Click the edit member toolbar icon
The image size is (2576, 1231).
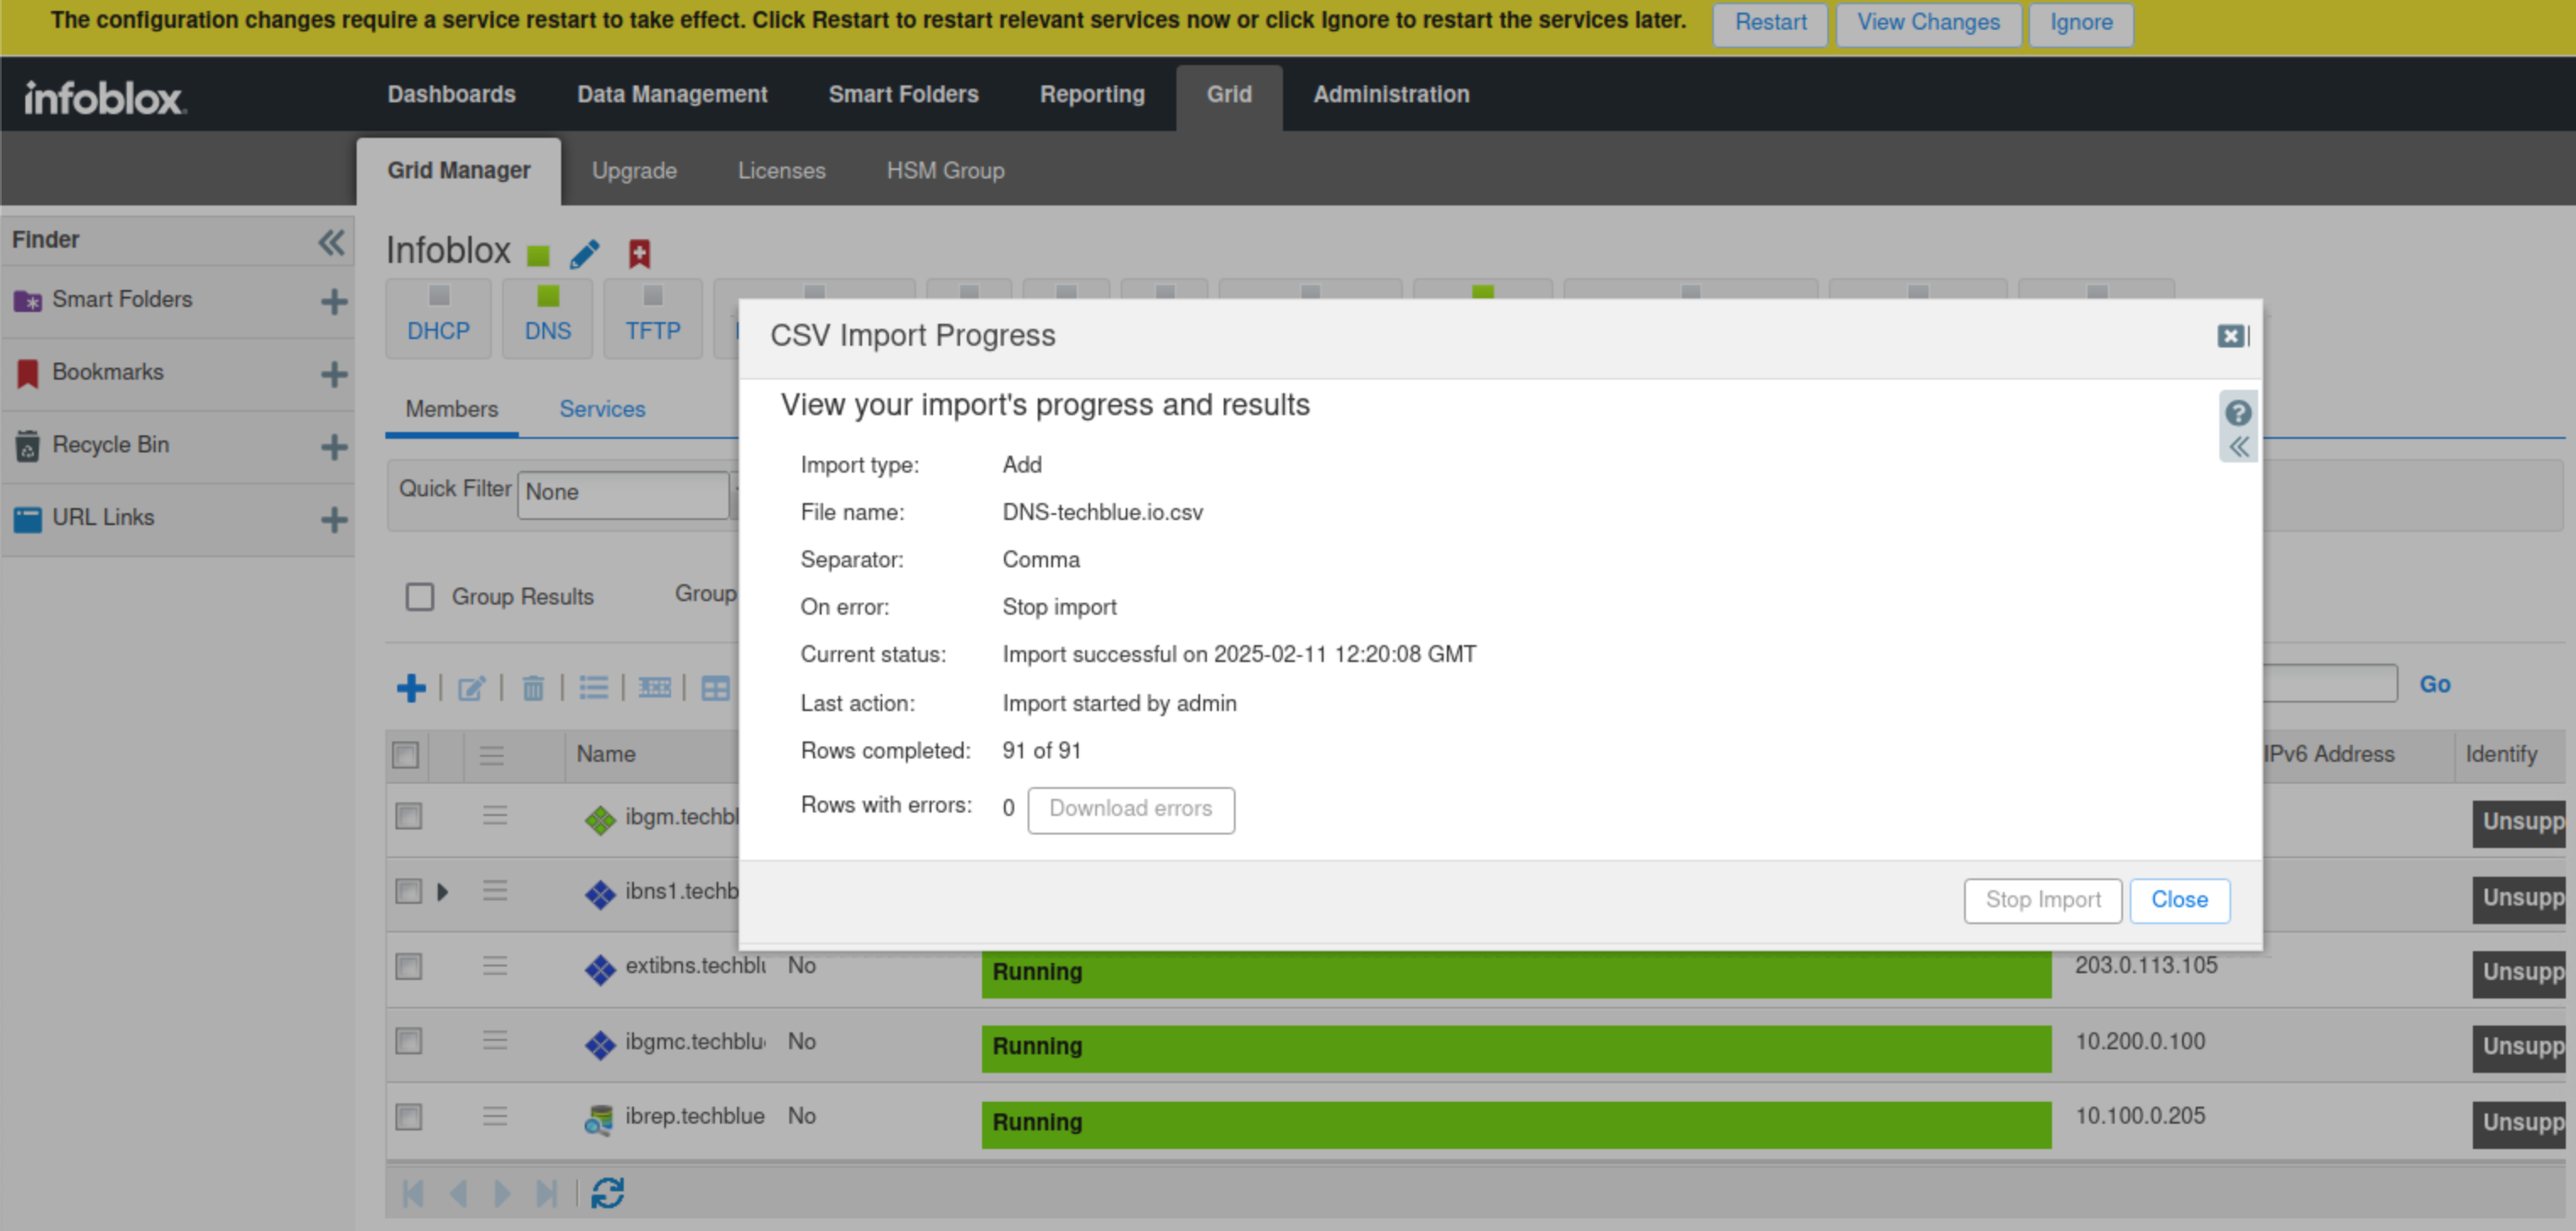pos(471,688)
